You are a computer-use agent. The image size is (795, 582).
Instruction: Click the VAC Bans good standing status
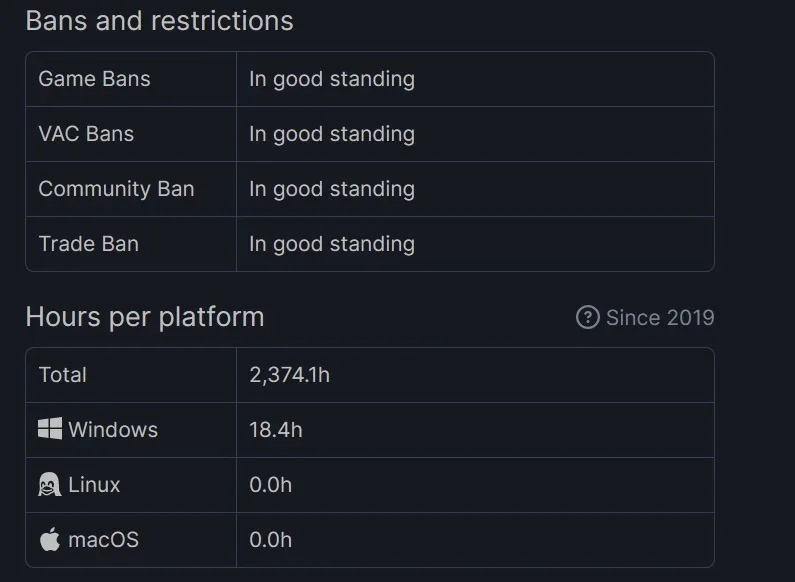click(332, 135)
